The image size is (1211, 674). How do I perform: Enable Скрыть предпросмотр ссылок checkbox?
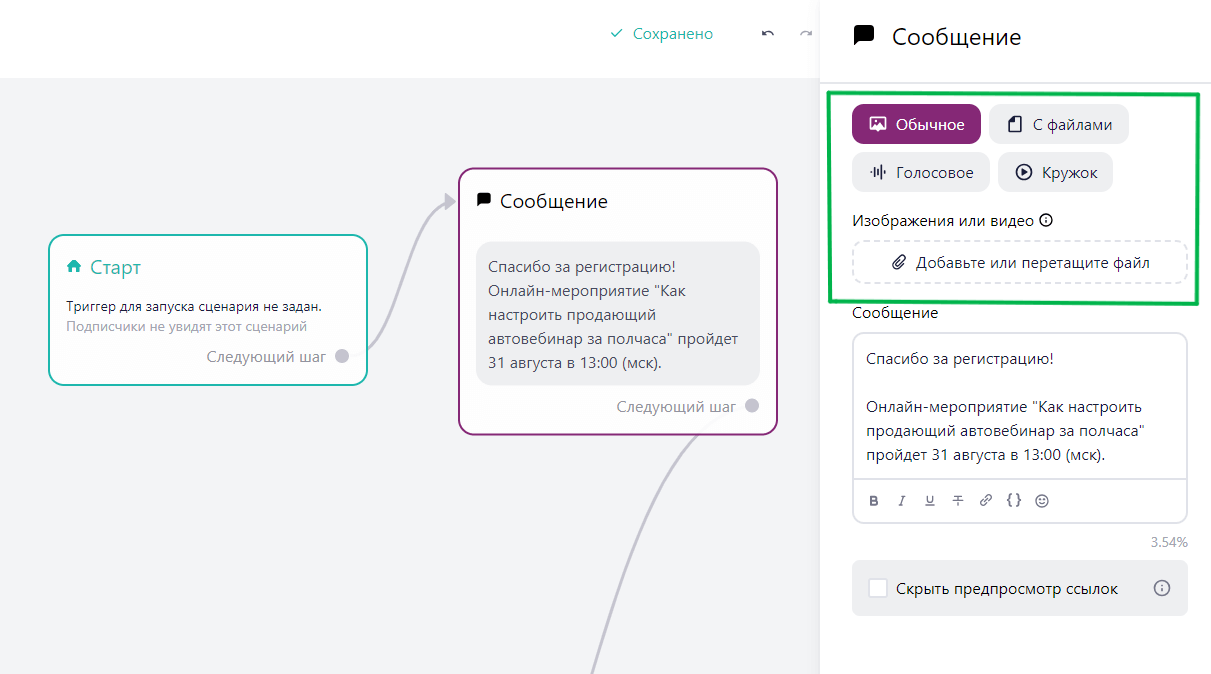point(878,588)
